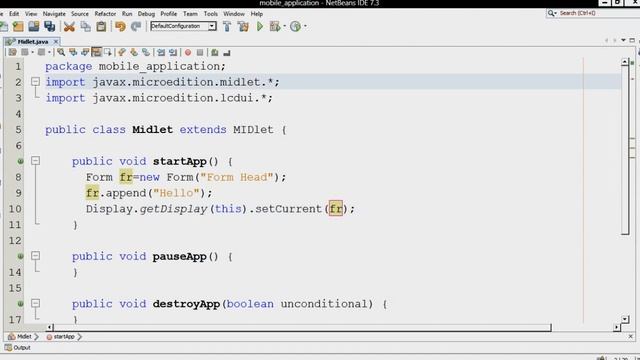Click getDisplay on line 10
Image resolution: width=640 pixels, height=360 pixels.
click(173, 209)
